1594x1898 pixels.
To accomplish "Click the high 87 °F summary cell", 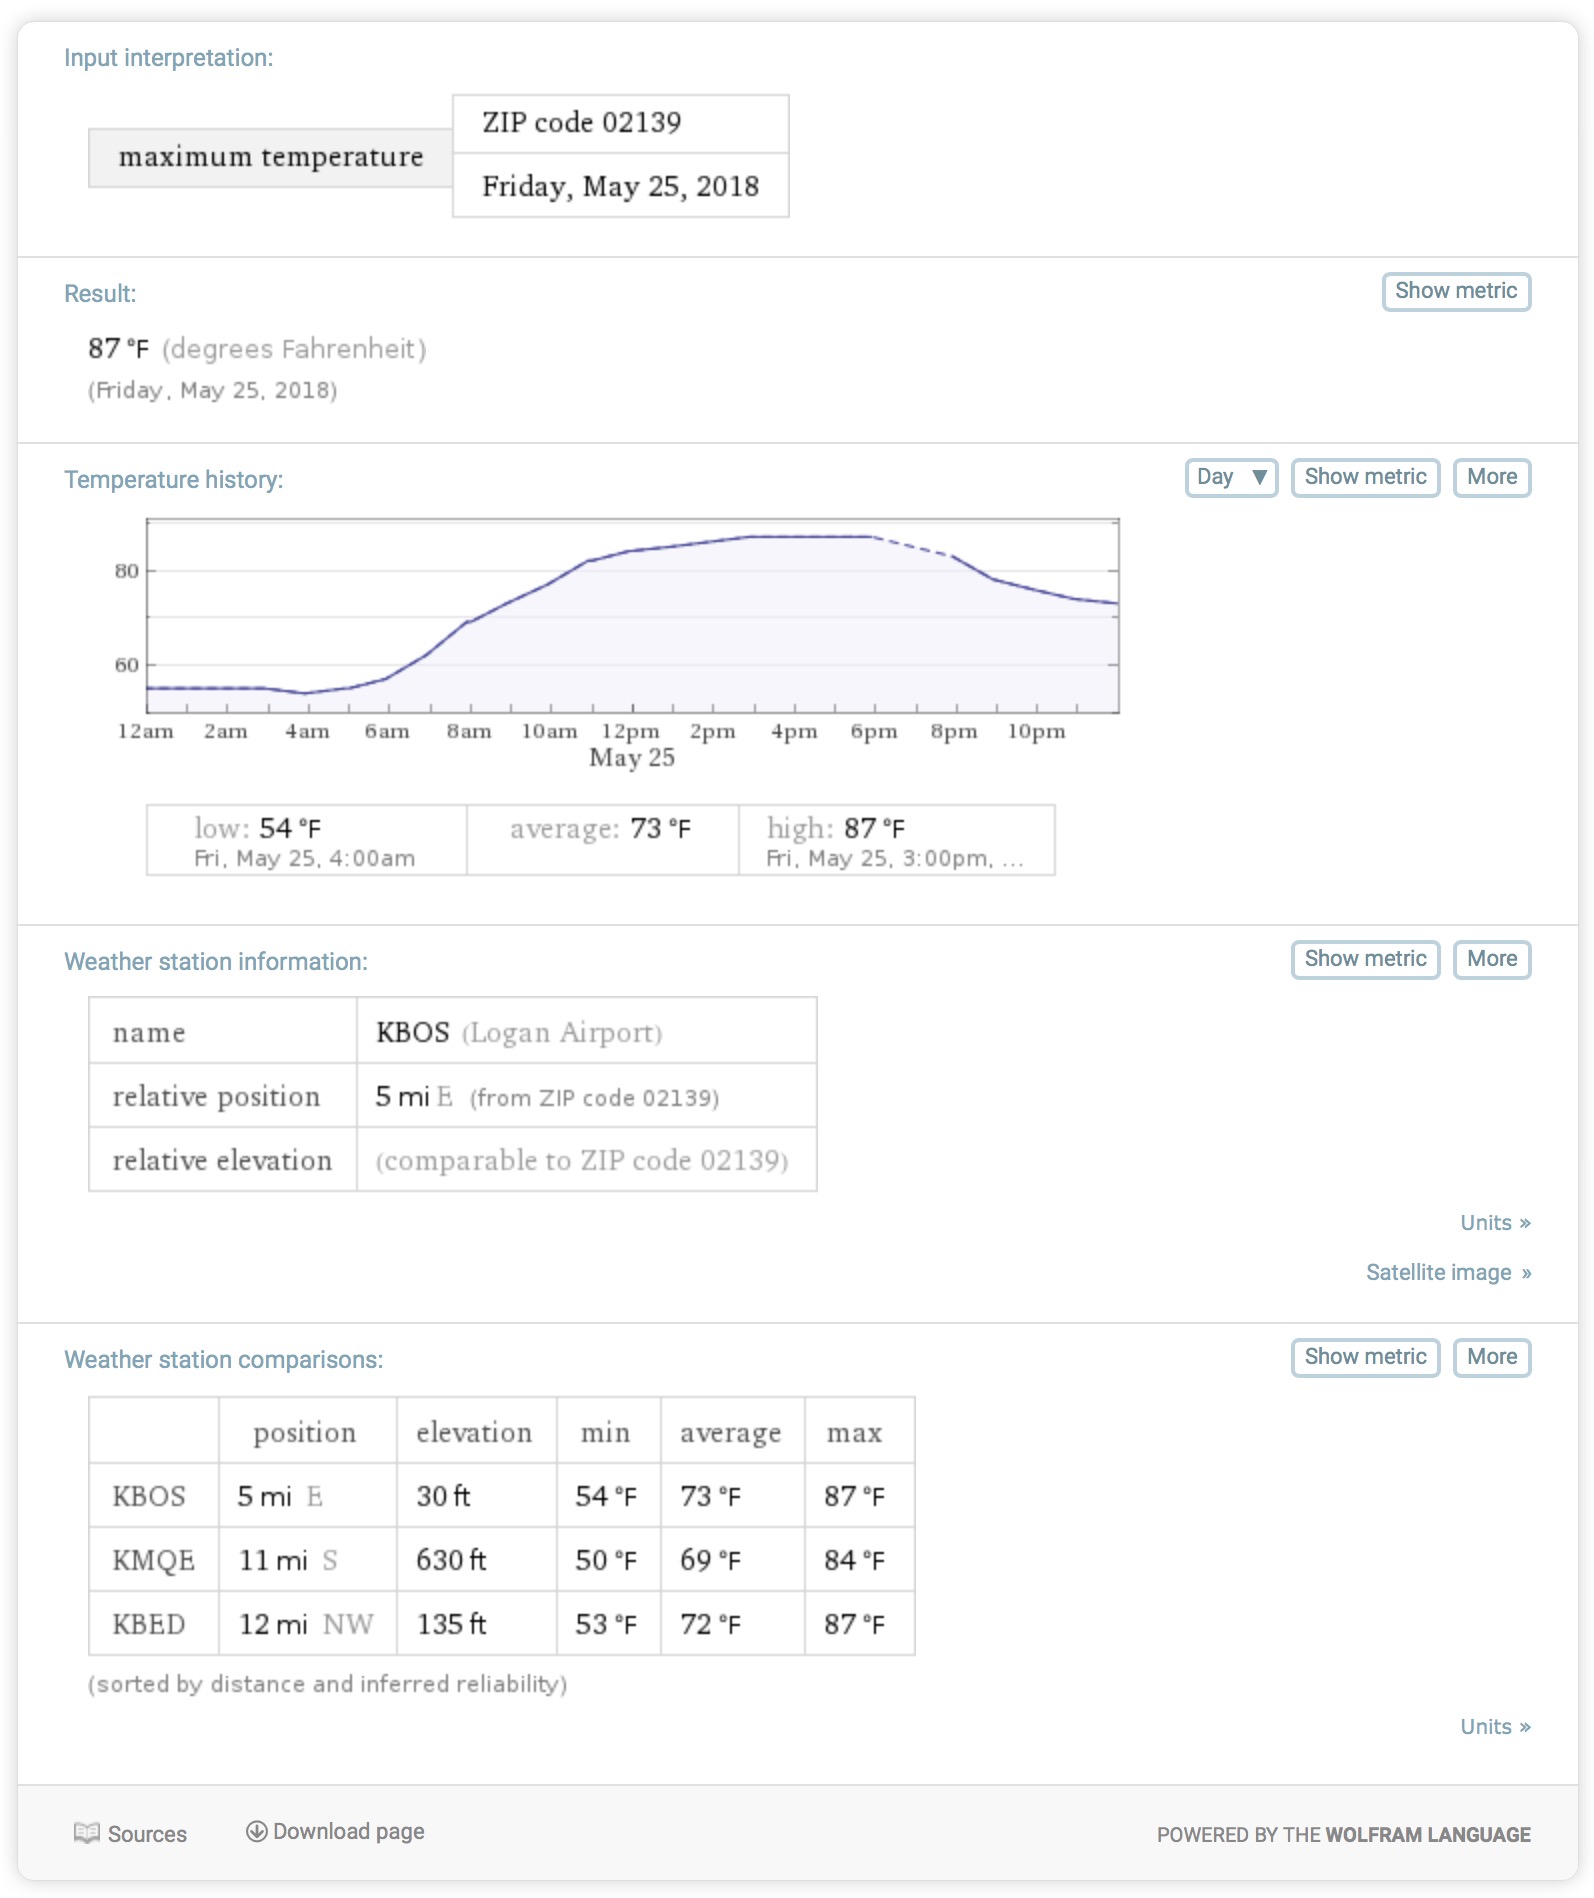I will (x=895, y=840).
